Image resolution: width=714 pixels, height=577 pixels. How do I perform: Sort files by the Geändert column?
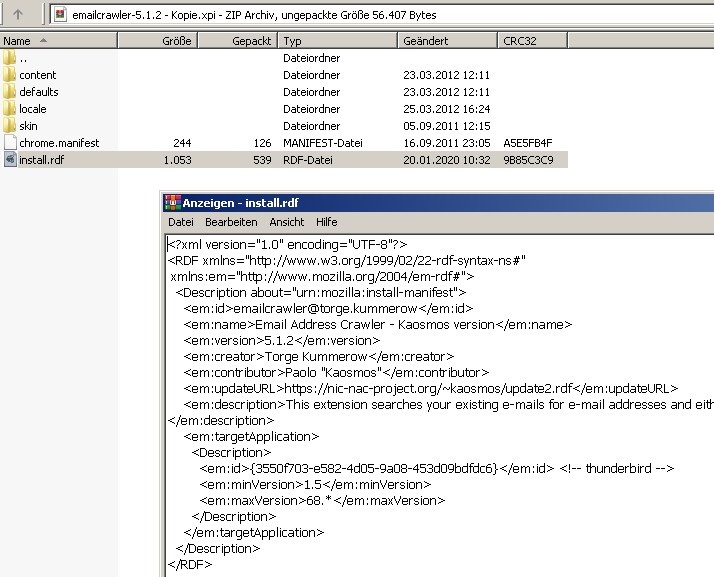click(x=447, y=41)
